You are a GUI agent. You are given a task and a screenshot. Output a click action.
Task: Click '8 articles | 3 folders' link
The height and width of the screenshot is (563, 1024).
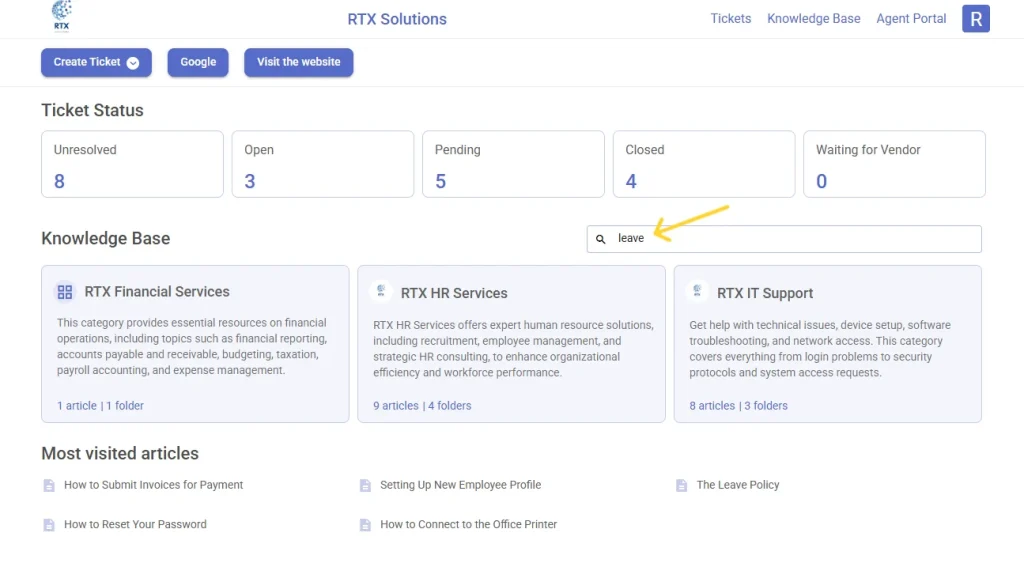(739, 406)
